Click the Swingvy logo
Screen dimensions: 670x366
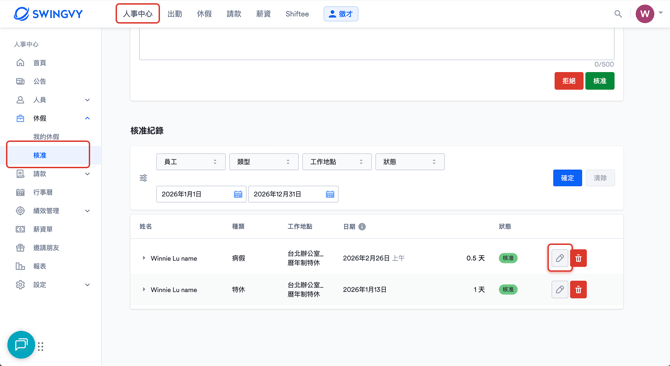[x=48, y=14]
